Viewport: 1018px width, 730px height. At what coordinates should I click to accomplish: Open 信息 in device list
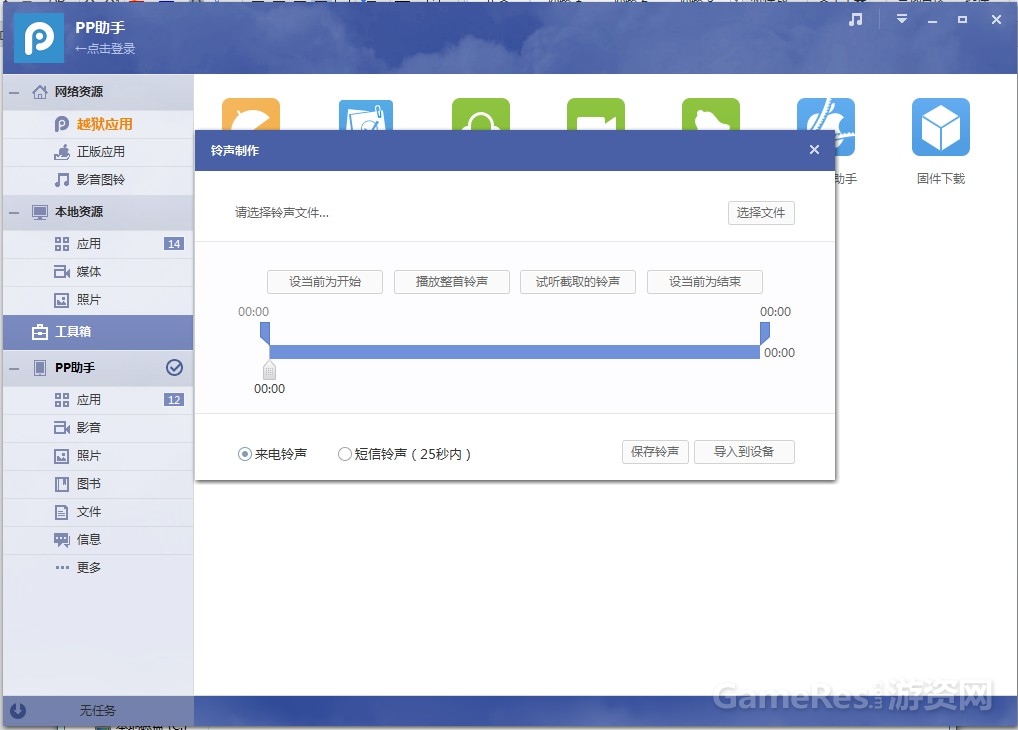point(98,540)
